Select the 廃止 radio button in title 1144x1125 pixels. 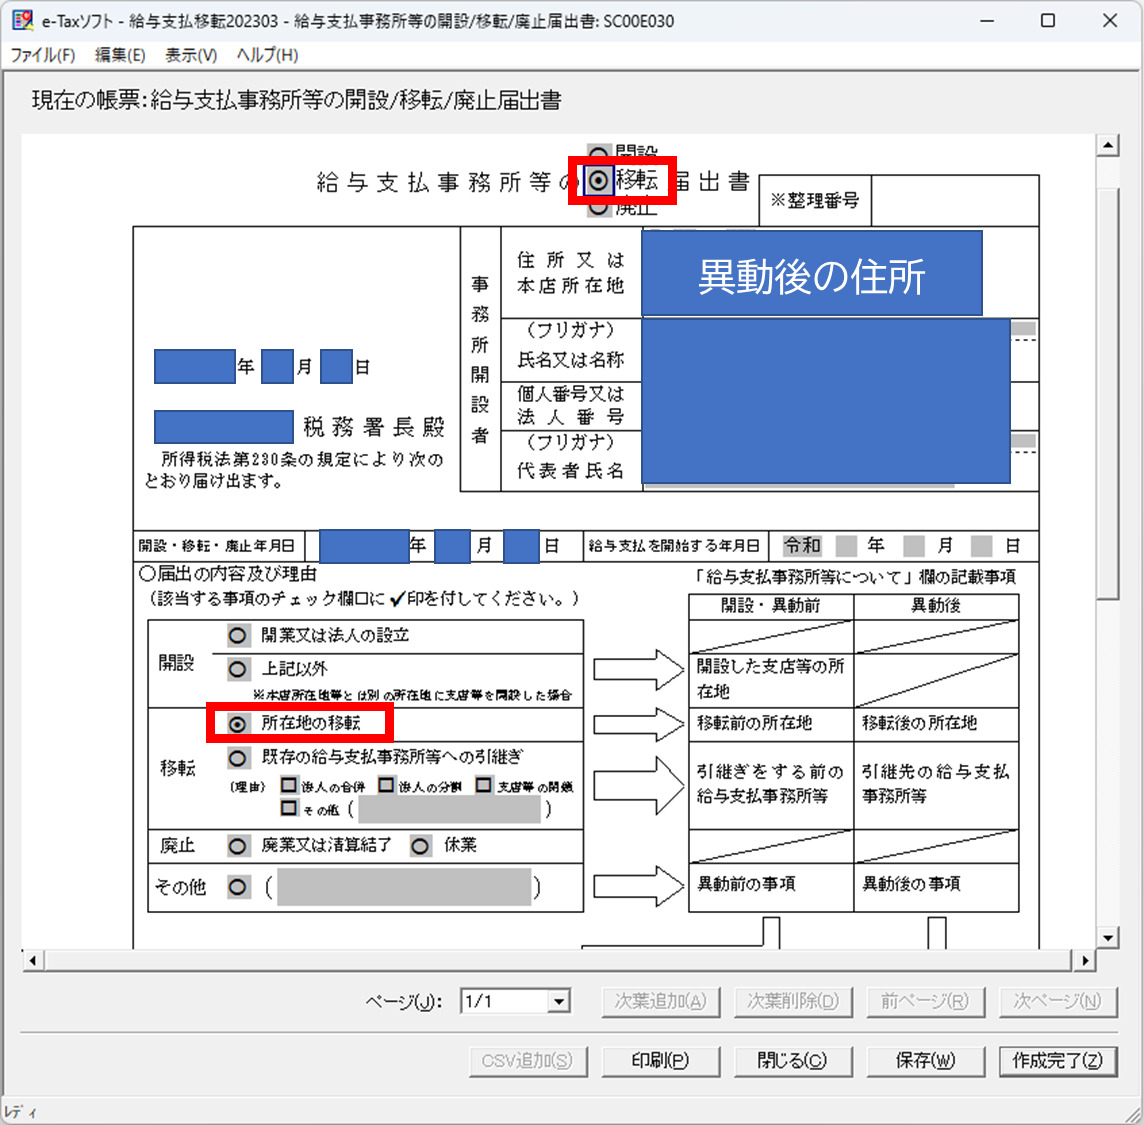(x=598, y=209)
